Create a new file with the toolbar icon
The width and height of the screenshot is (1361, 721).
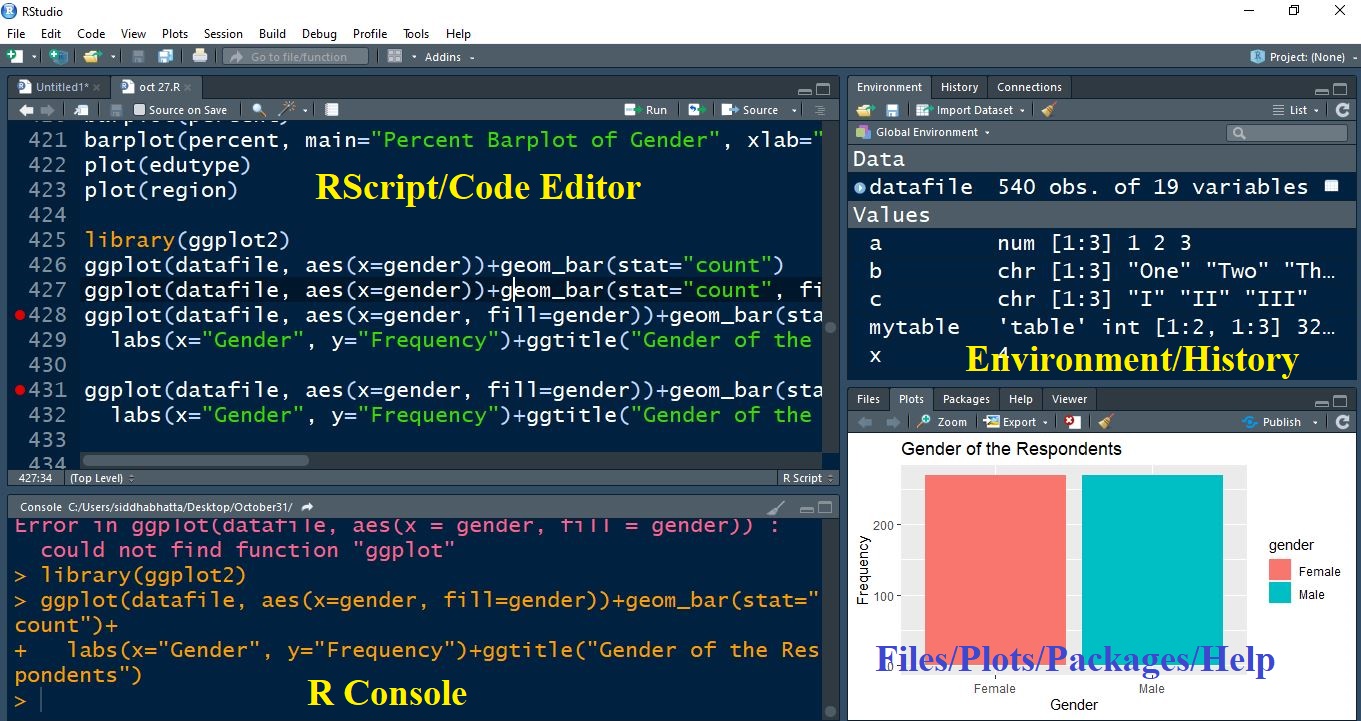click(15, 57)
